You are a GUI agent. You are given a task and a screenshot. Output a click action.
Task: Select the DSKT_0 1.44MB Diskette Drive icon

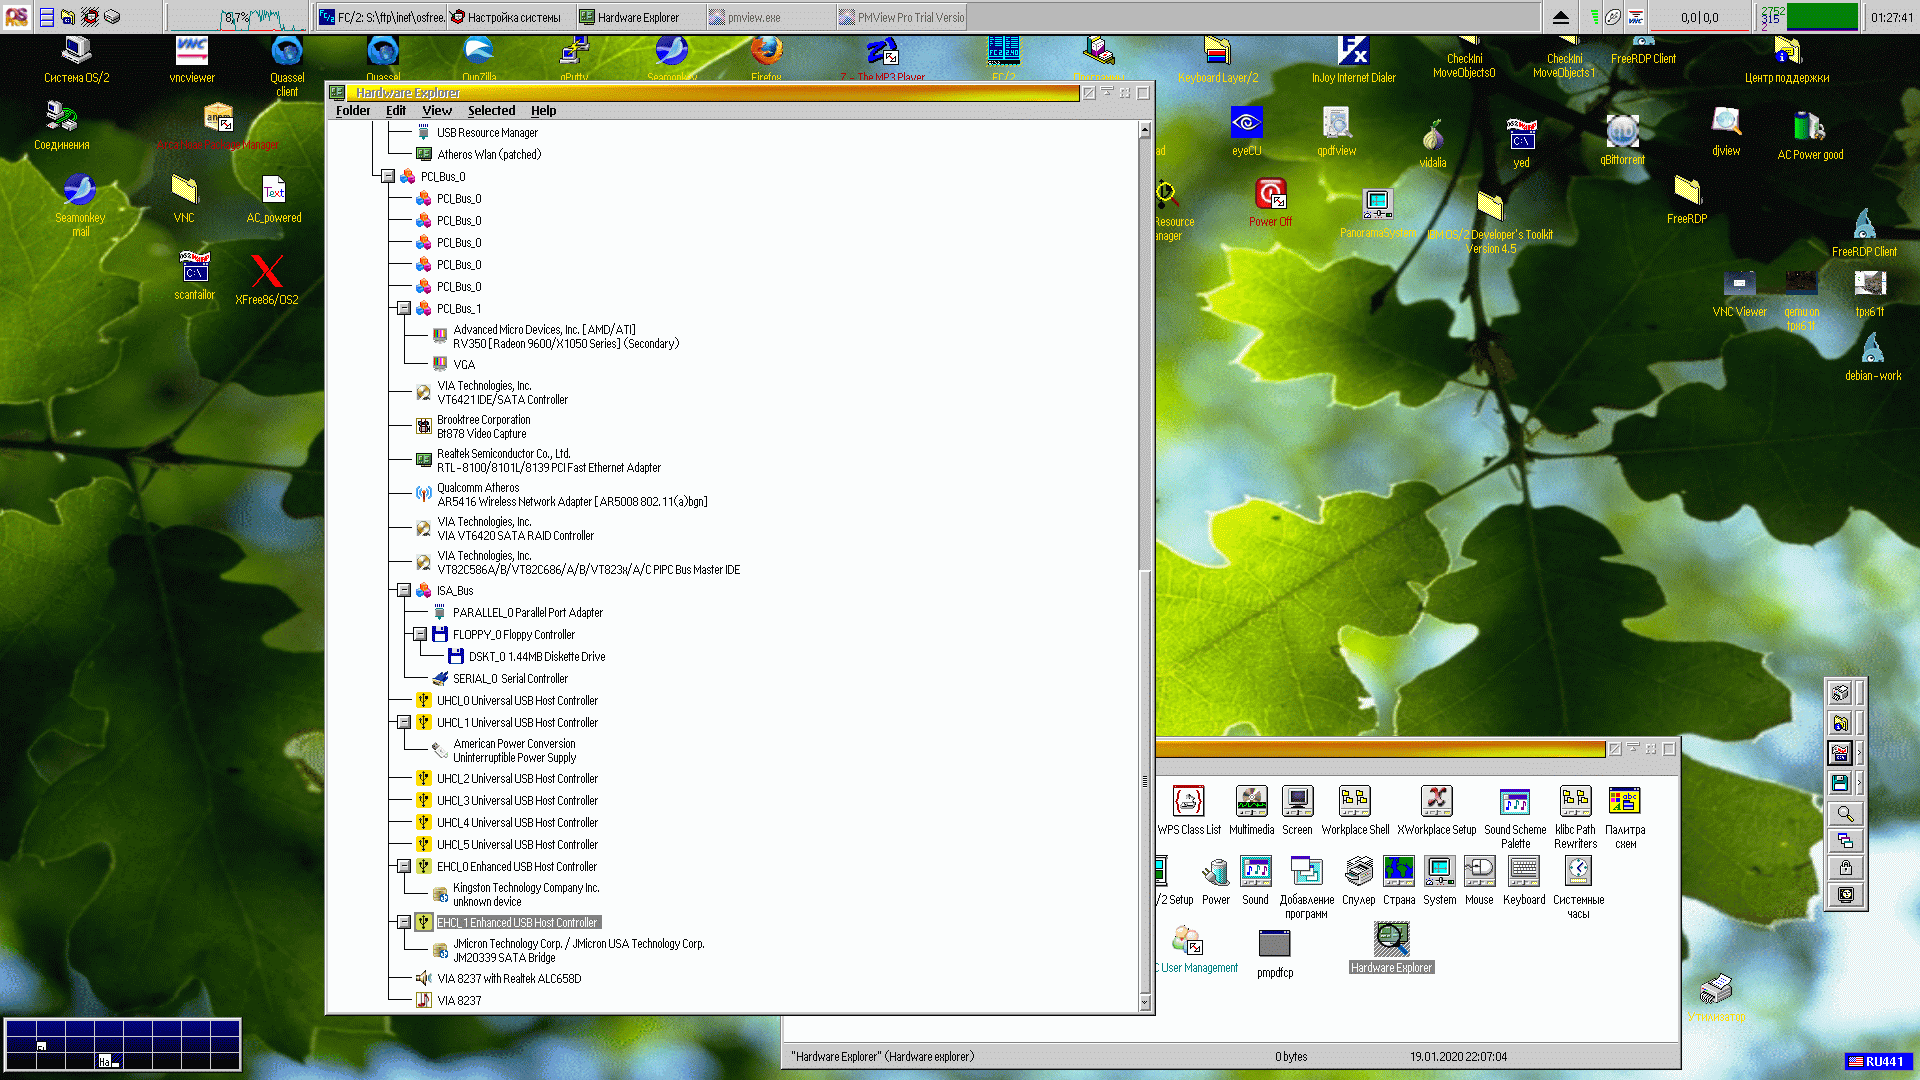click(x=456, y=657)
